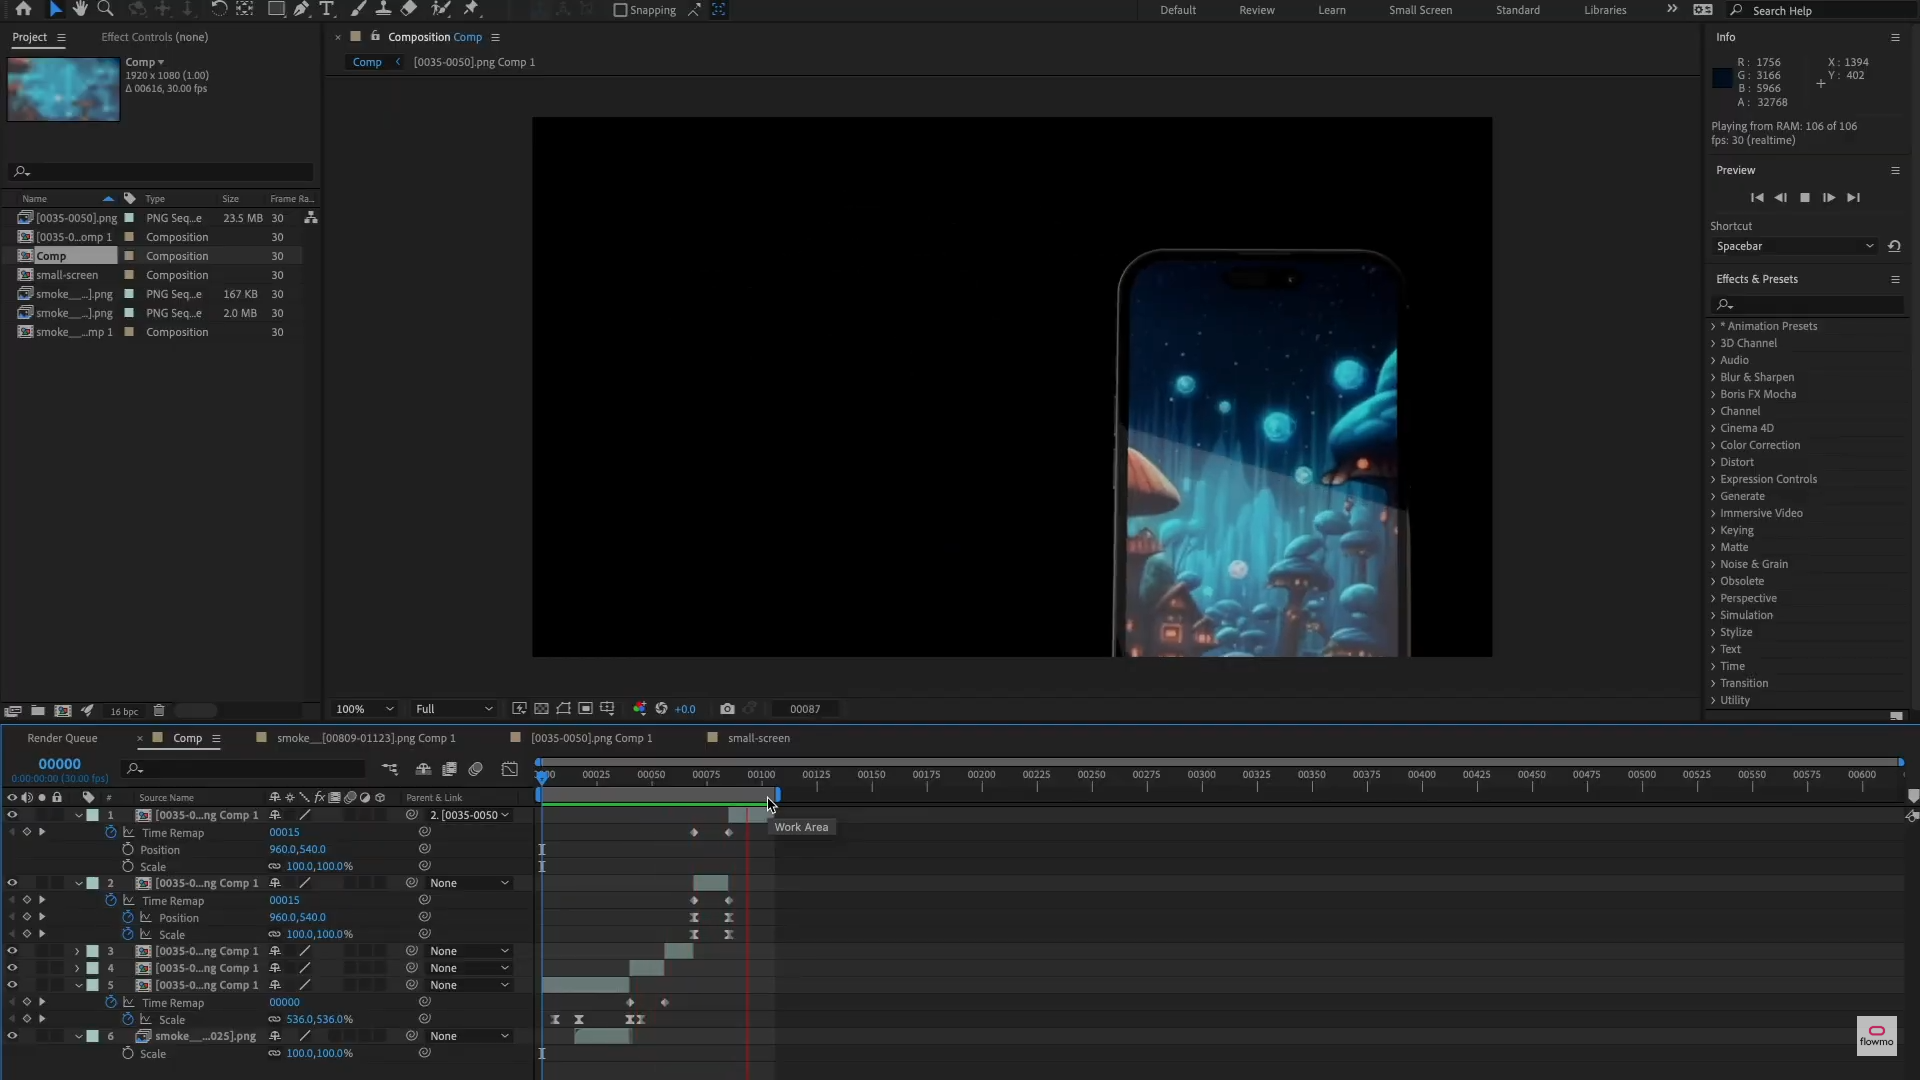Open the 100% magnification dropdown
Image resolution: width=1920 pixels, height=1080 pixels.
pos(365,709)
